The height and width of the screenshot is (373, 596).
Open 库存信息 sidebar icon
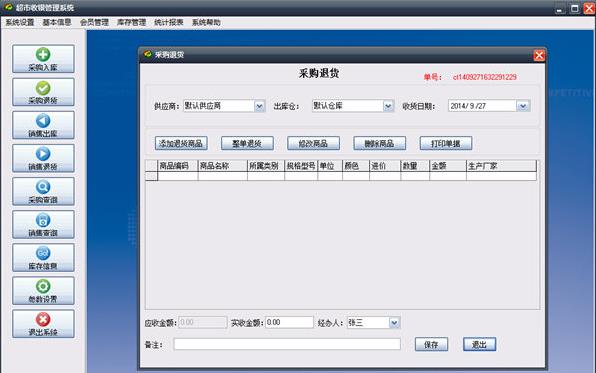pyautogui.click(x=43, y=253)
